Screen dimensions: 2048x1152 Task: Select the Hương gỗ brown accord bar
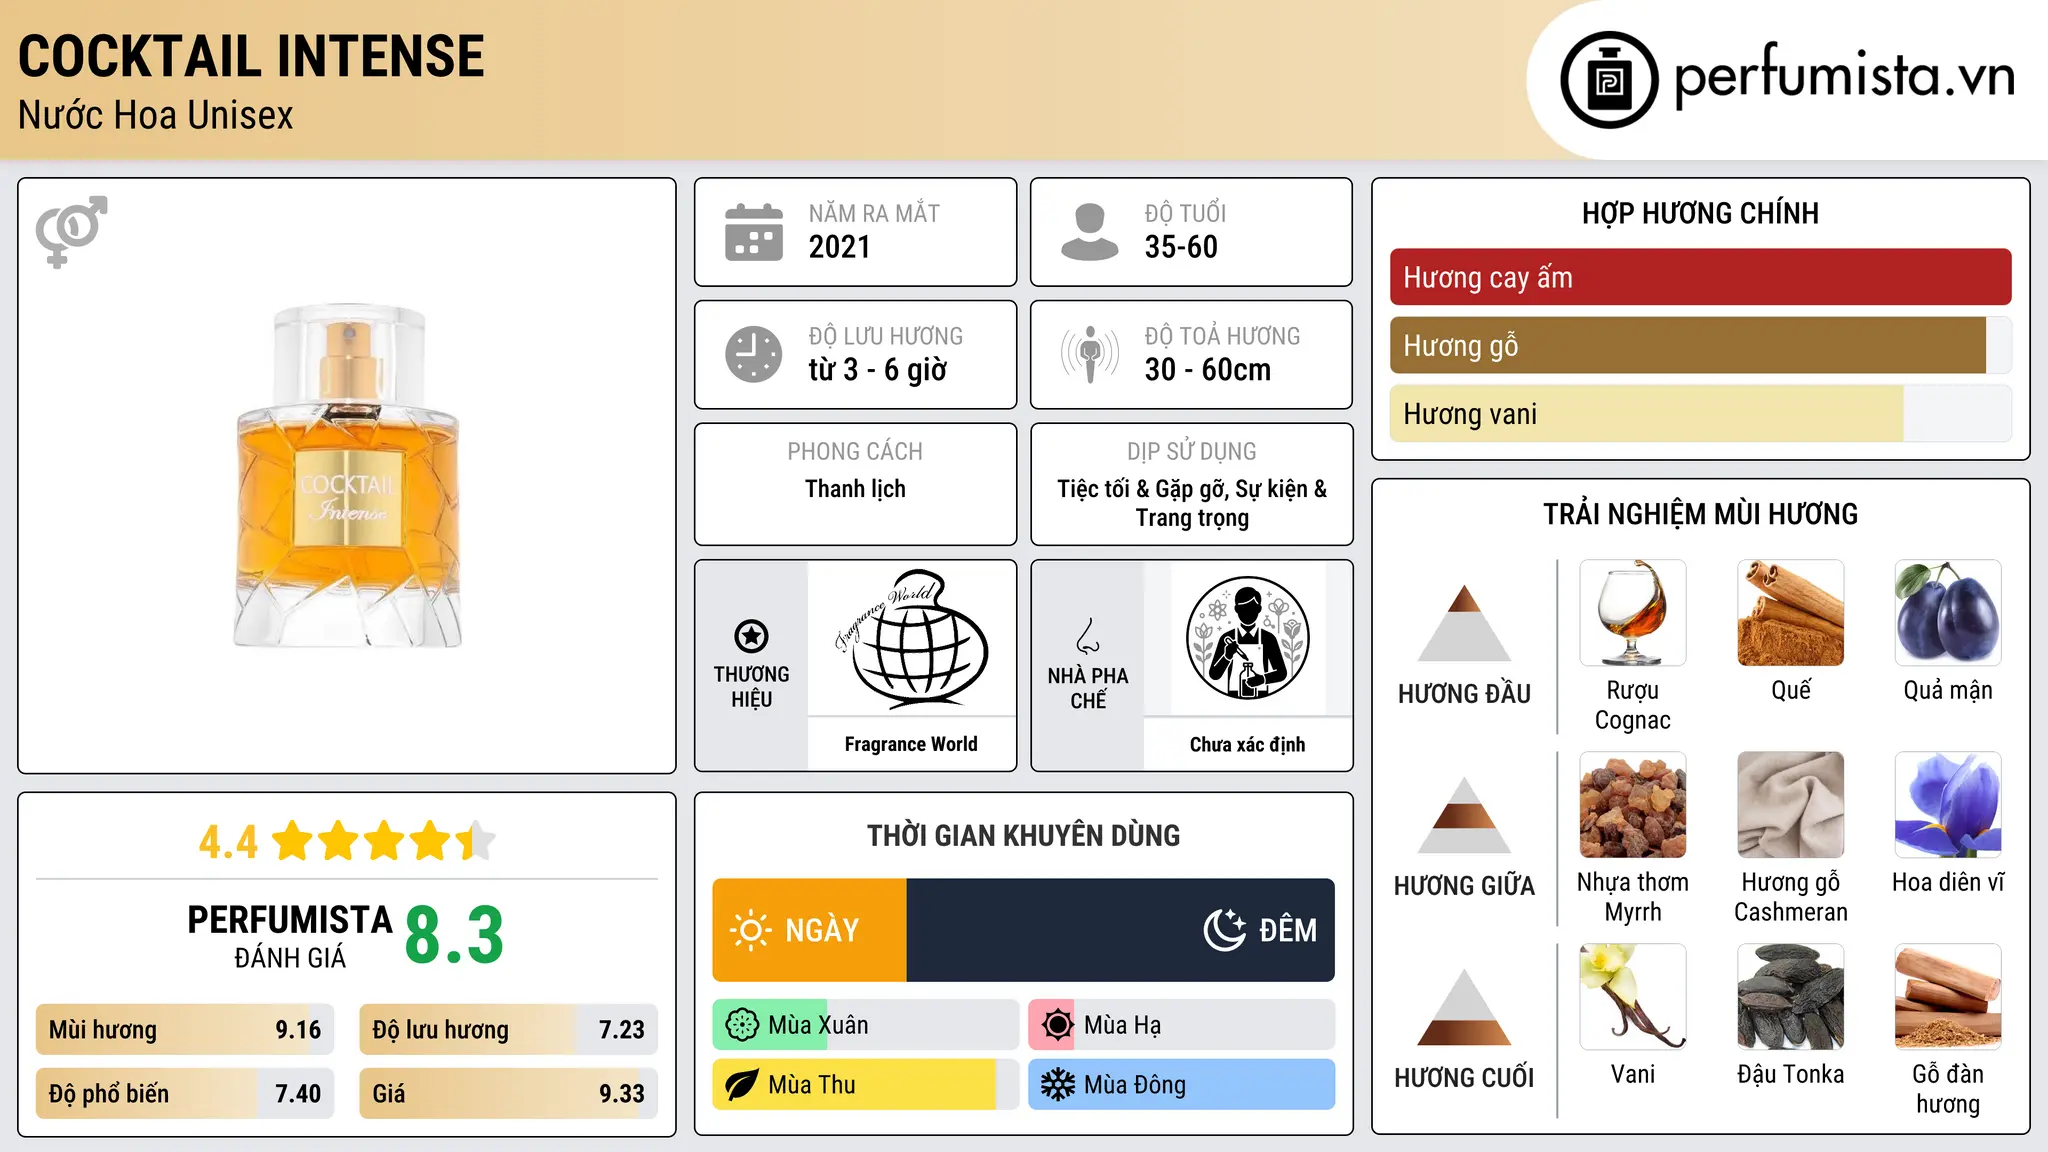pyautogui.click(x=1700, y=345)
